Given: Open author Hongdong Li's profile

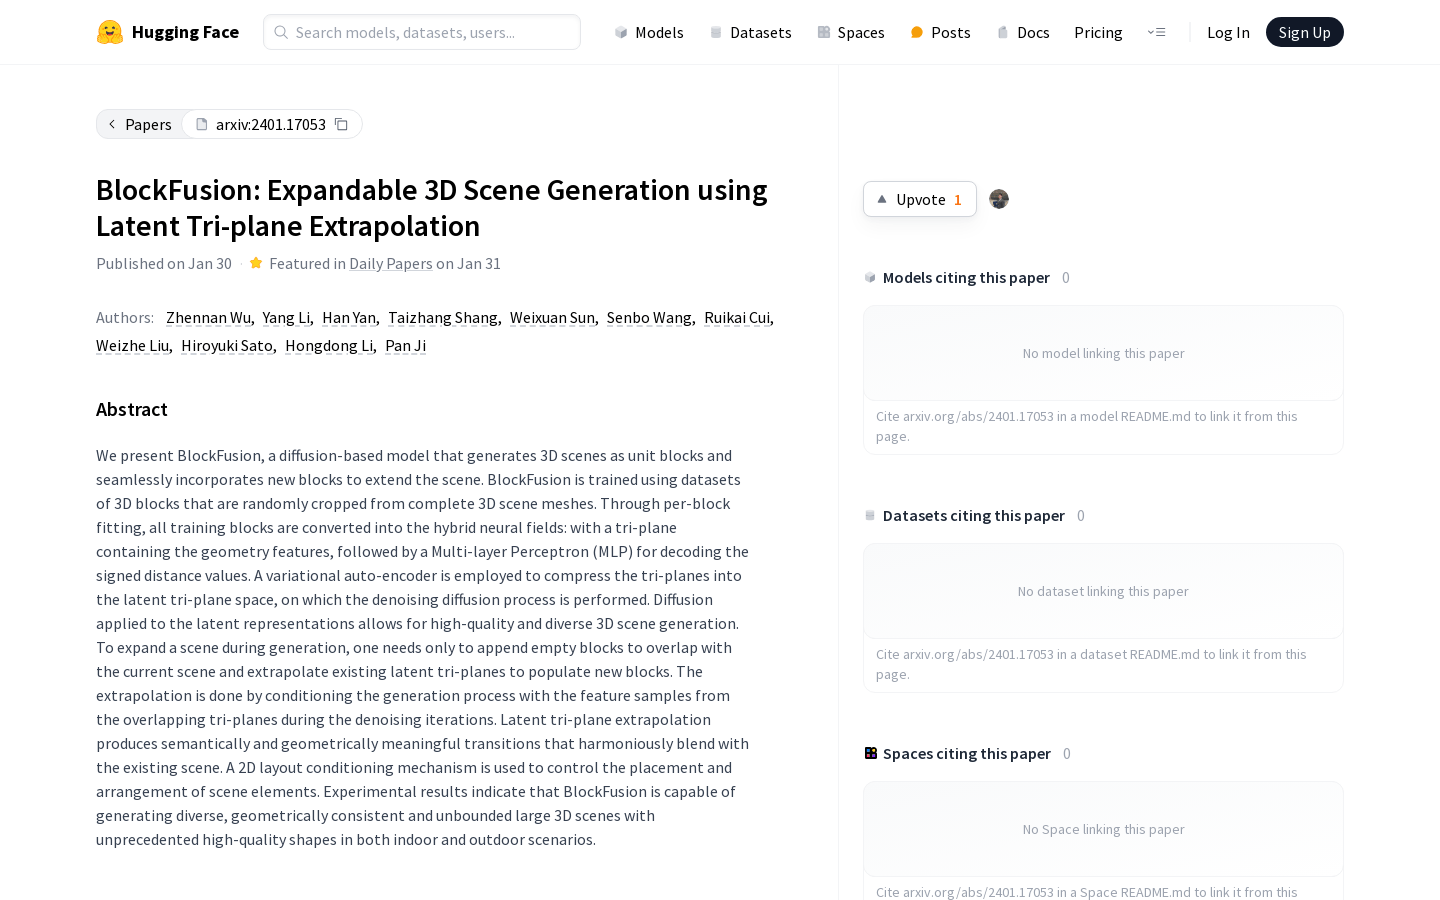Looking at the screenshot, I should pyautogui.click(x=329, y=345).
